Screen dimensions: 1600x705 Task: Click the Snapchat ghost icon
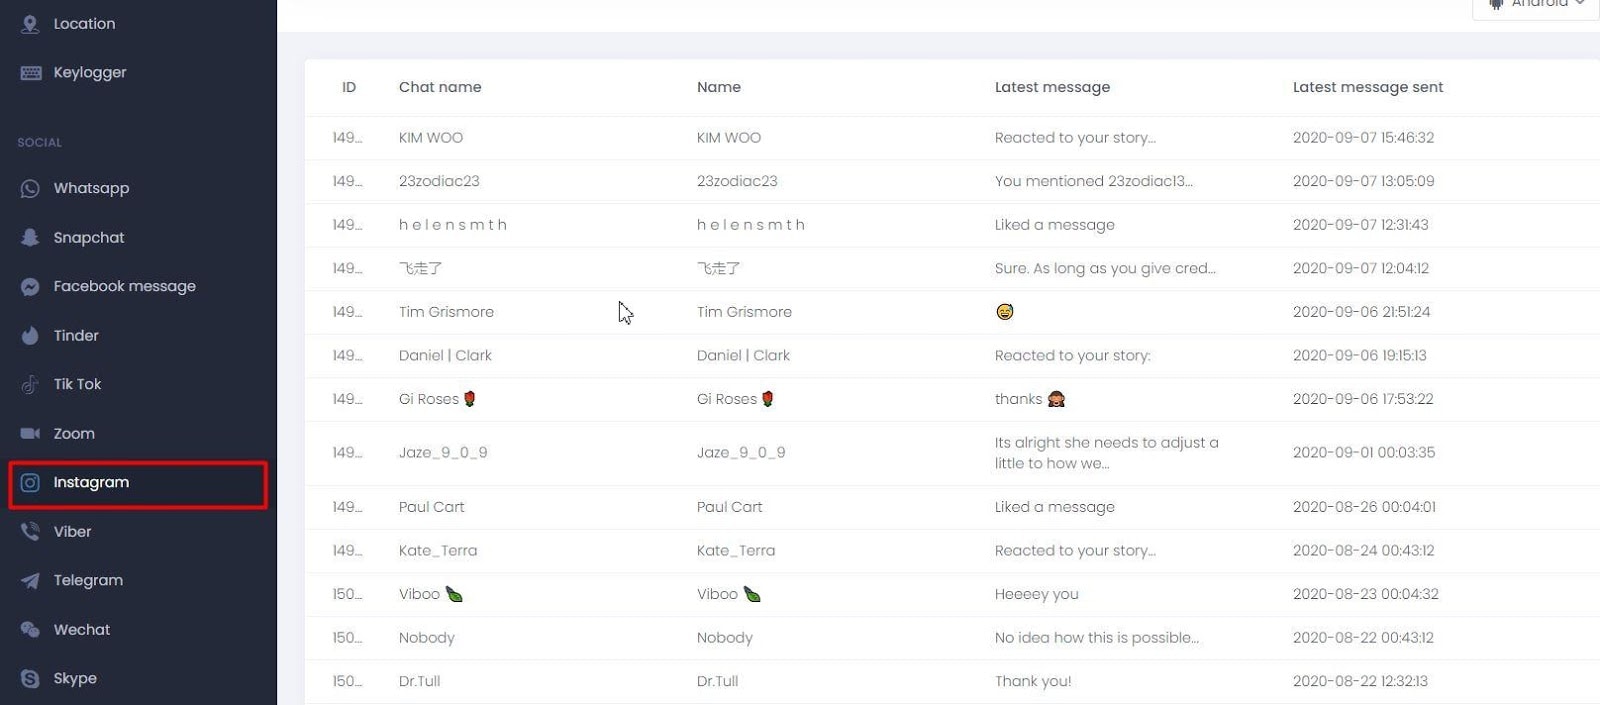30,238
